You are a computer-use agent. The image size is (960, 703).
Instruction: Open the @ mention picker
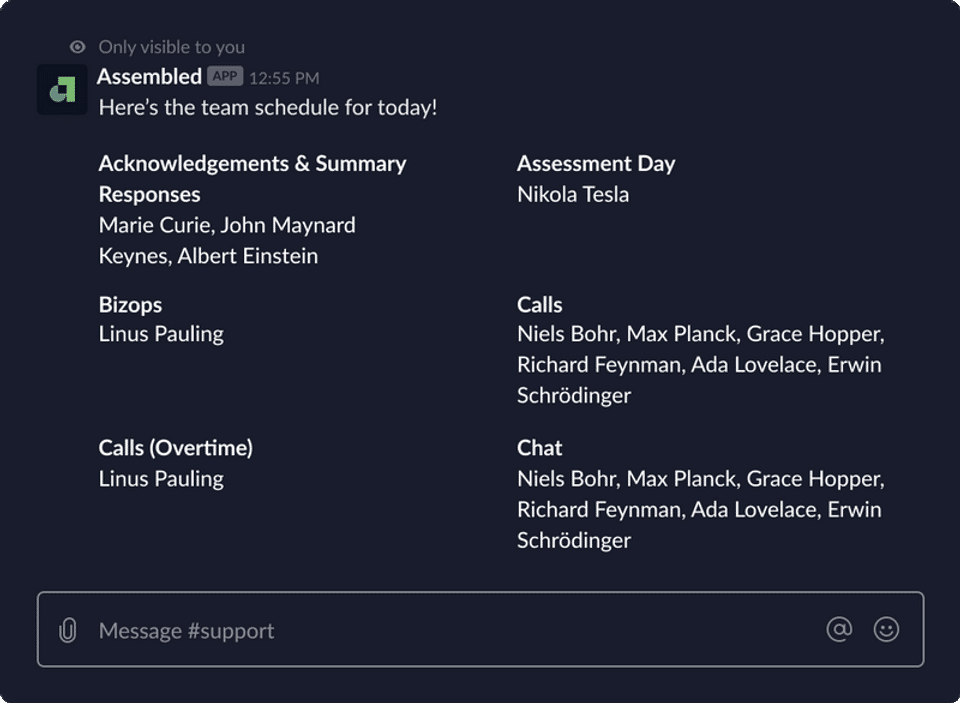(x=839, y=629)
